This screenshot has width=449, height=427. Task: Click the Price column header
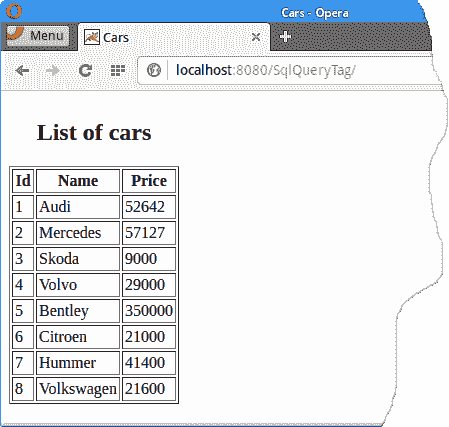pos(149,181)
